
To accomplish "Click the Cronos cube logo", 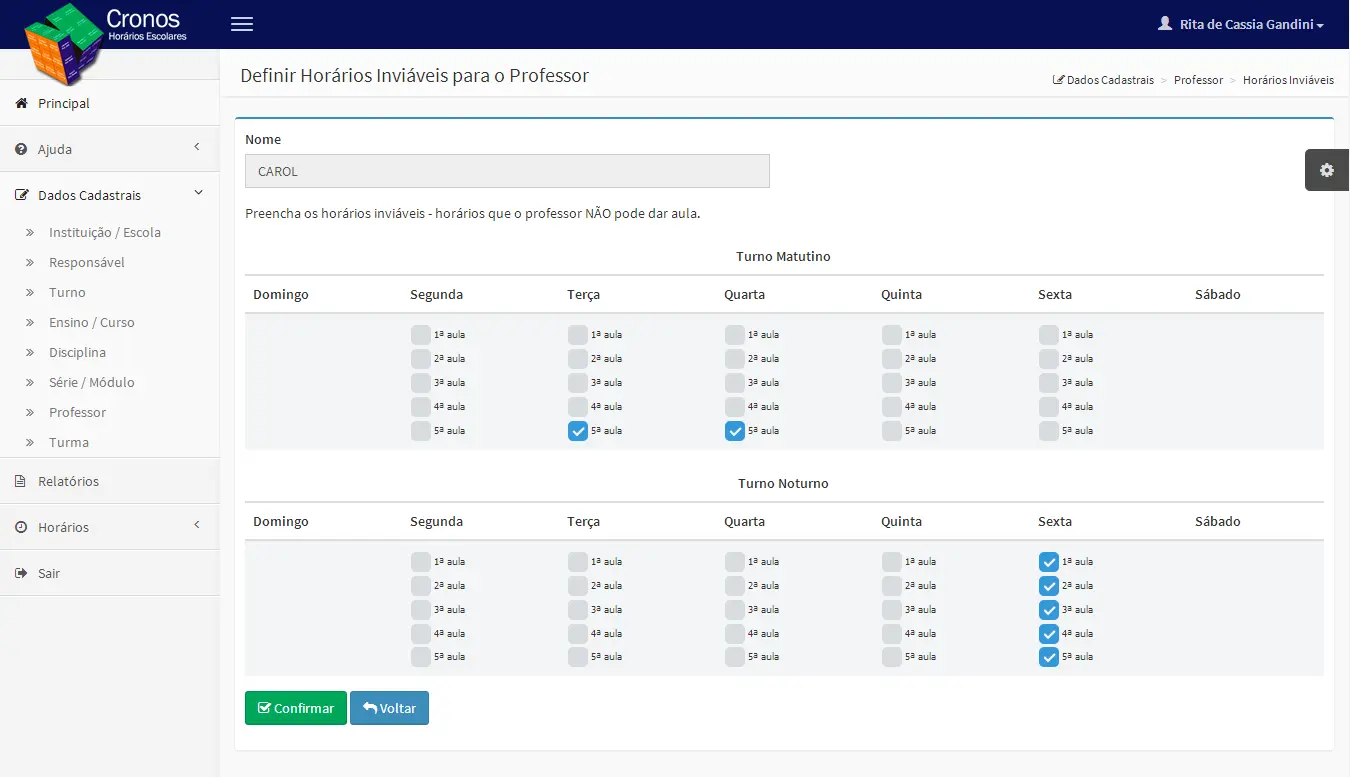I will [x=64, y=44].
